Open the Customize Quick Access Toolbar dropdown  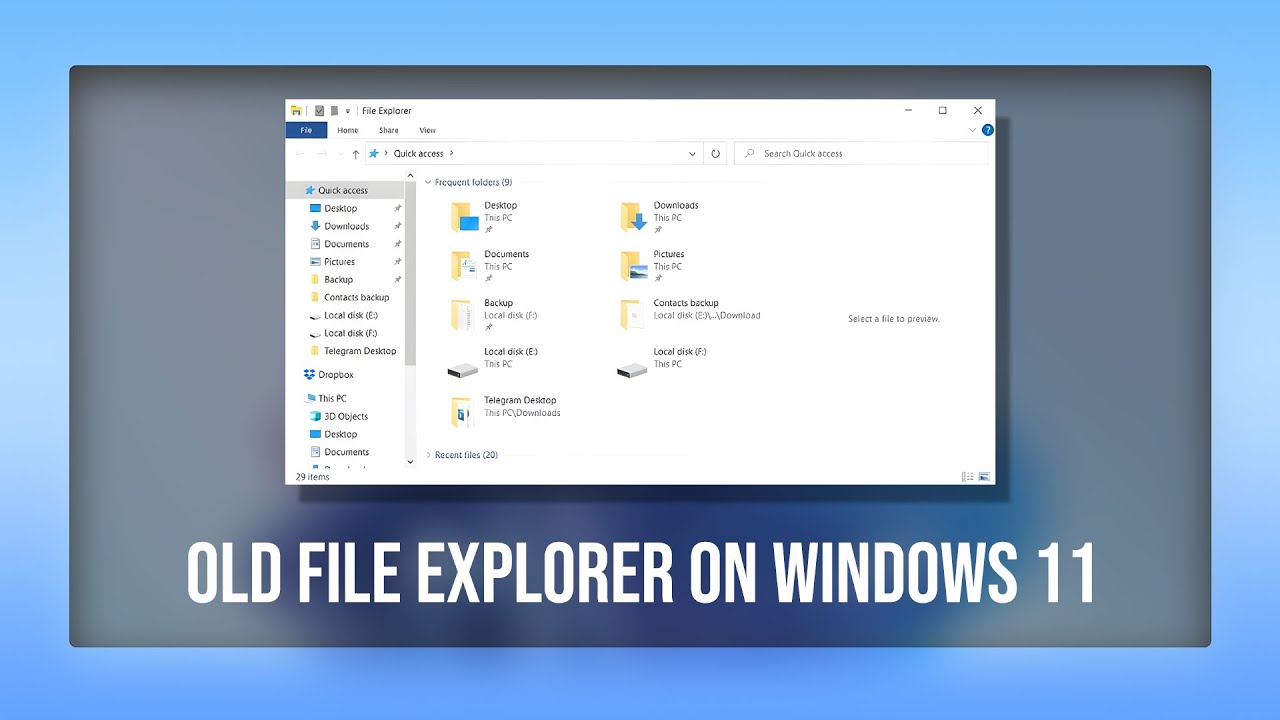(348, 111)
